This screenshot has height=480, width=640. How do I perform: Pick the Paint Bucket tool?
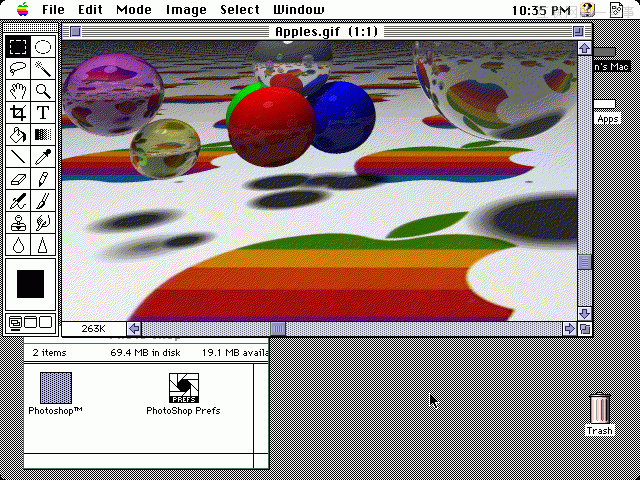point(18,134)
